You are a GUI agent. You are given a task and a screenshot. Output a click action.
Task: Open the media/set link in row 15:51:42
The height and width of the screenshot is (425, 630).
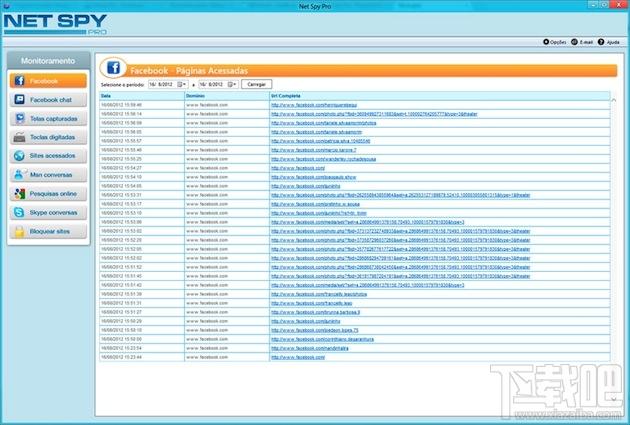368,285
